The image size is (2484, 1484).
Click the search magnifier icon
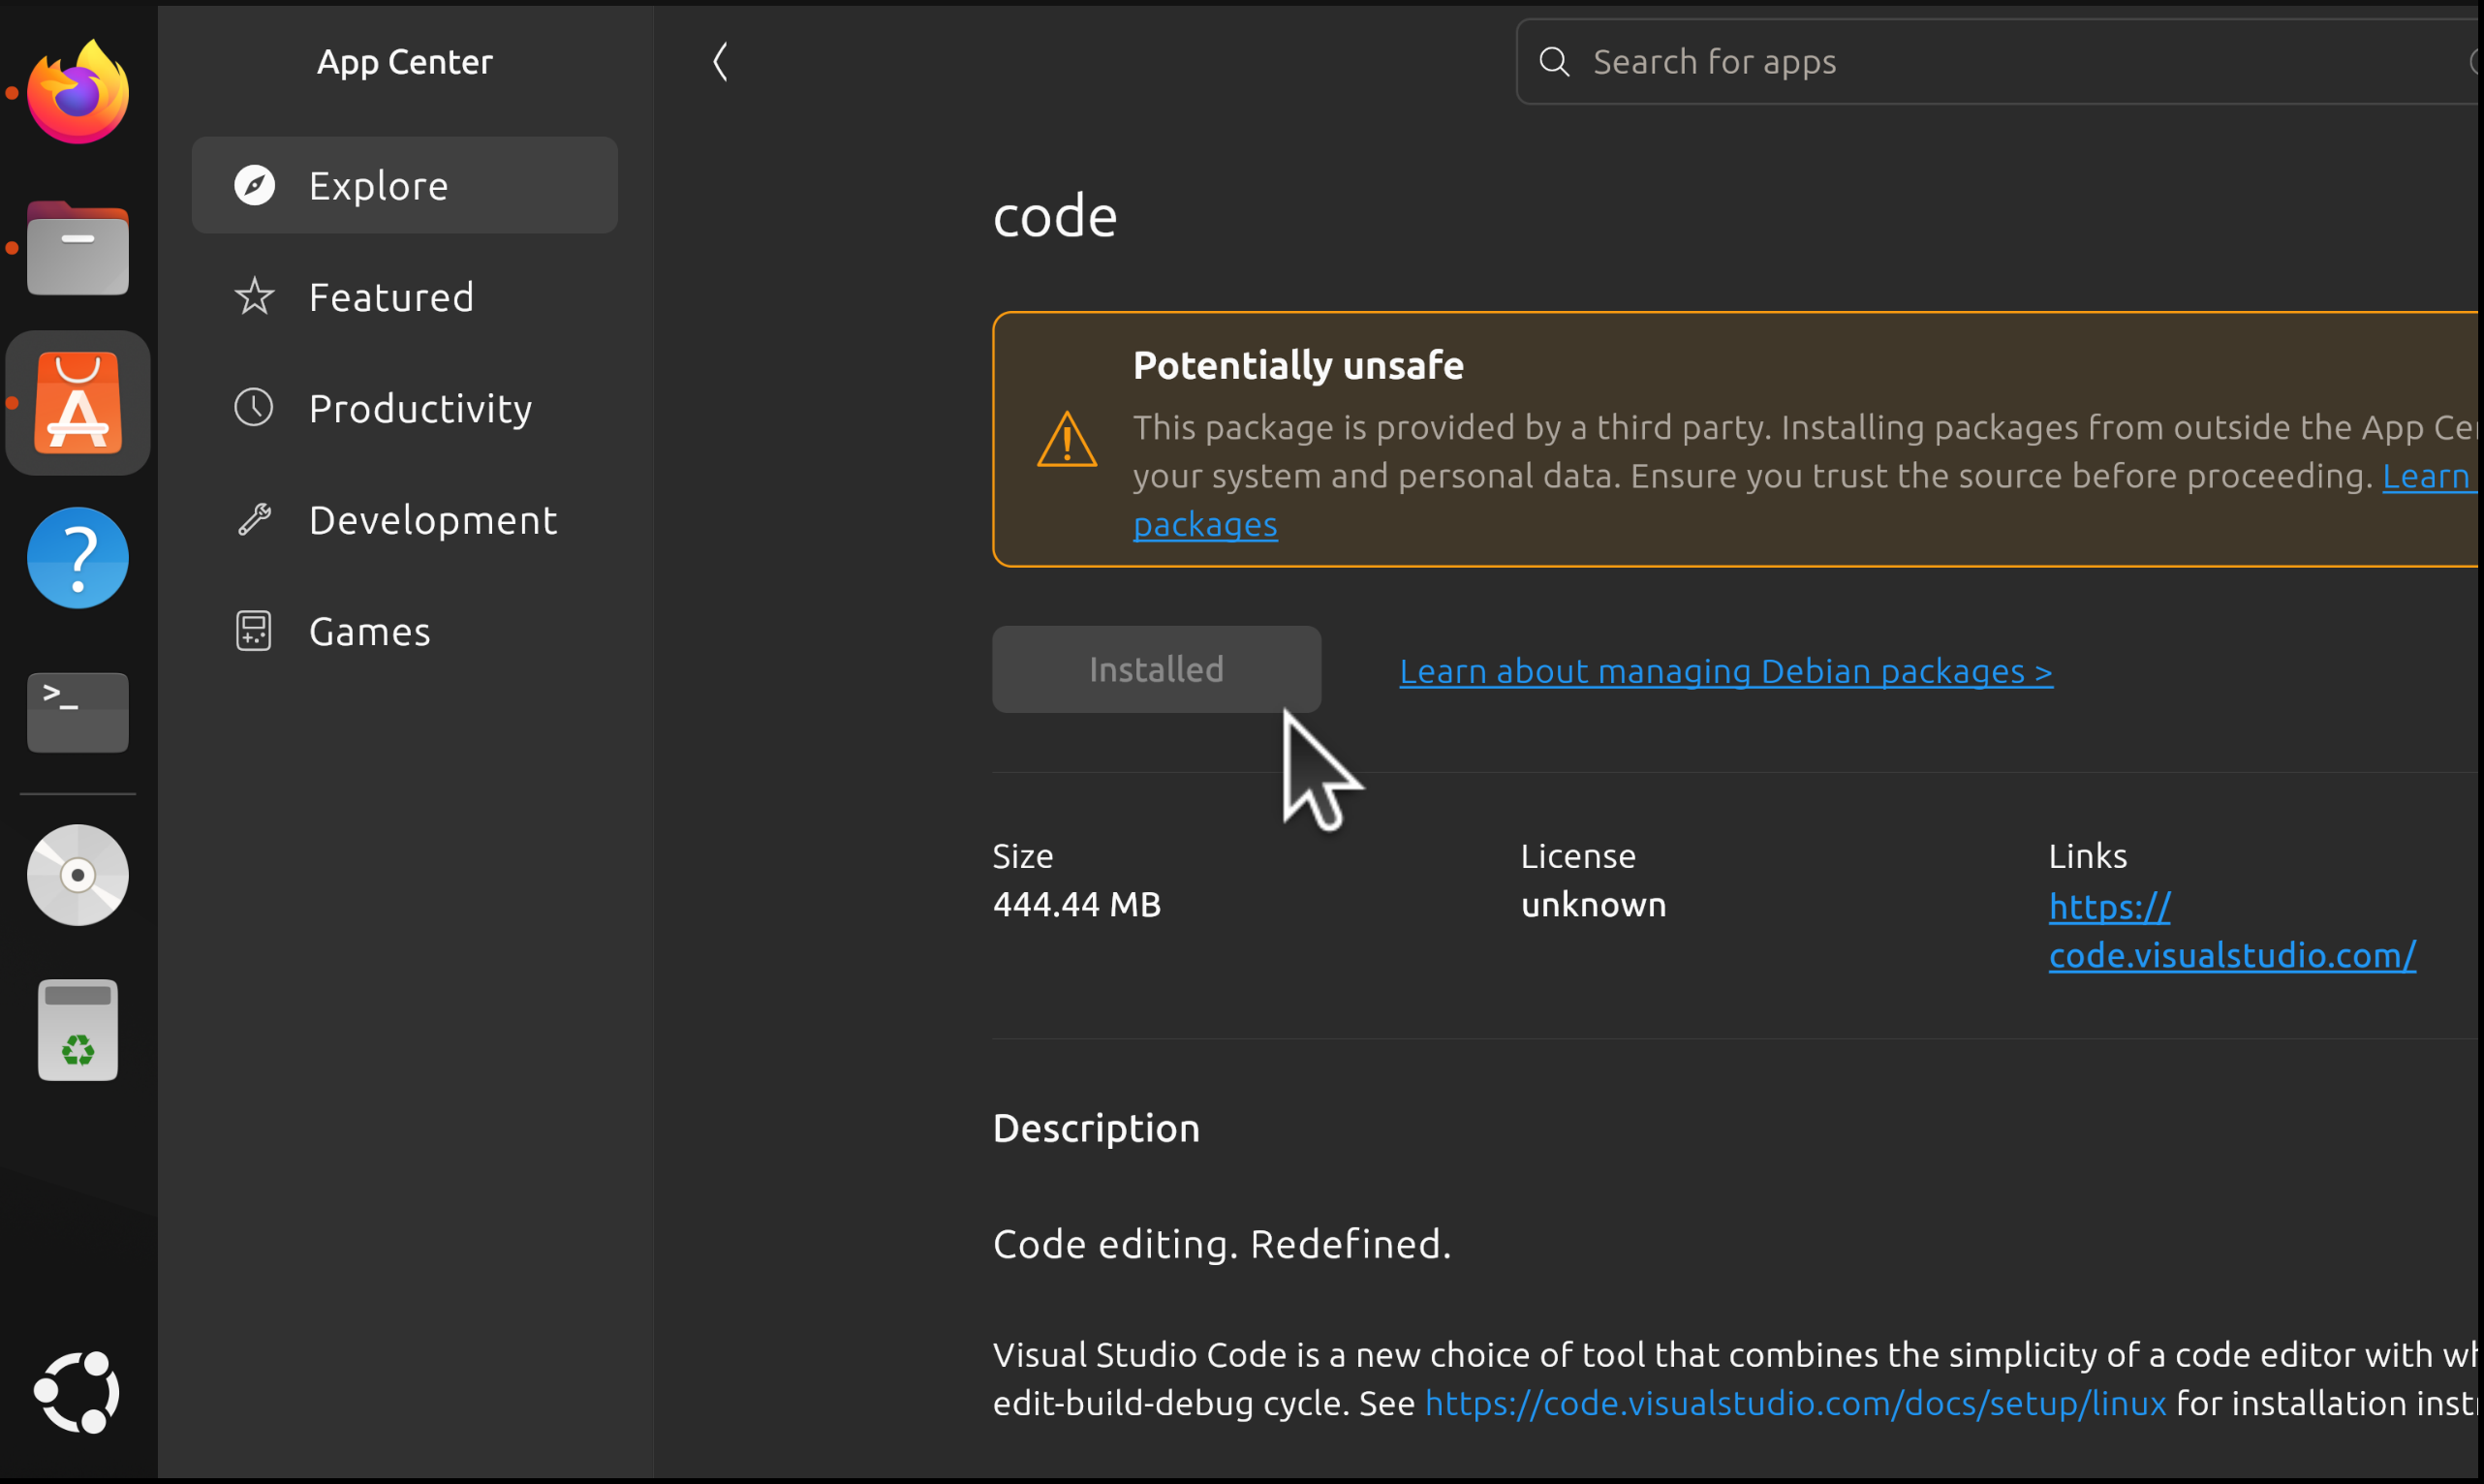pos(1554,62)
